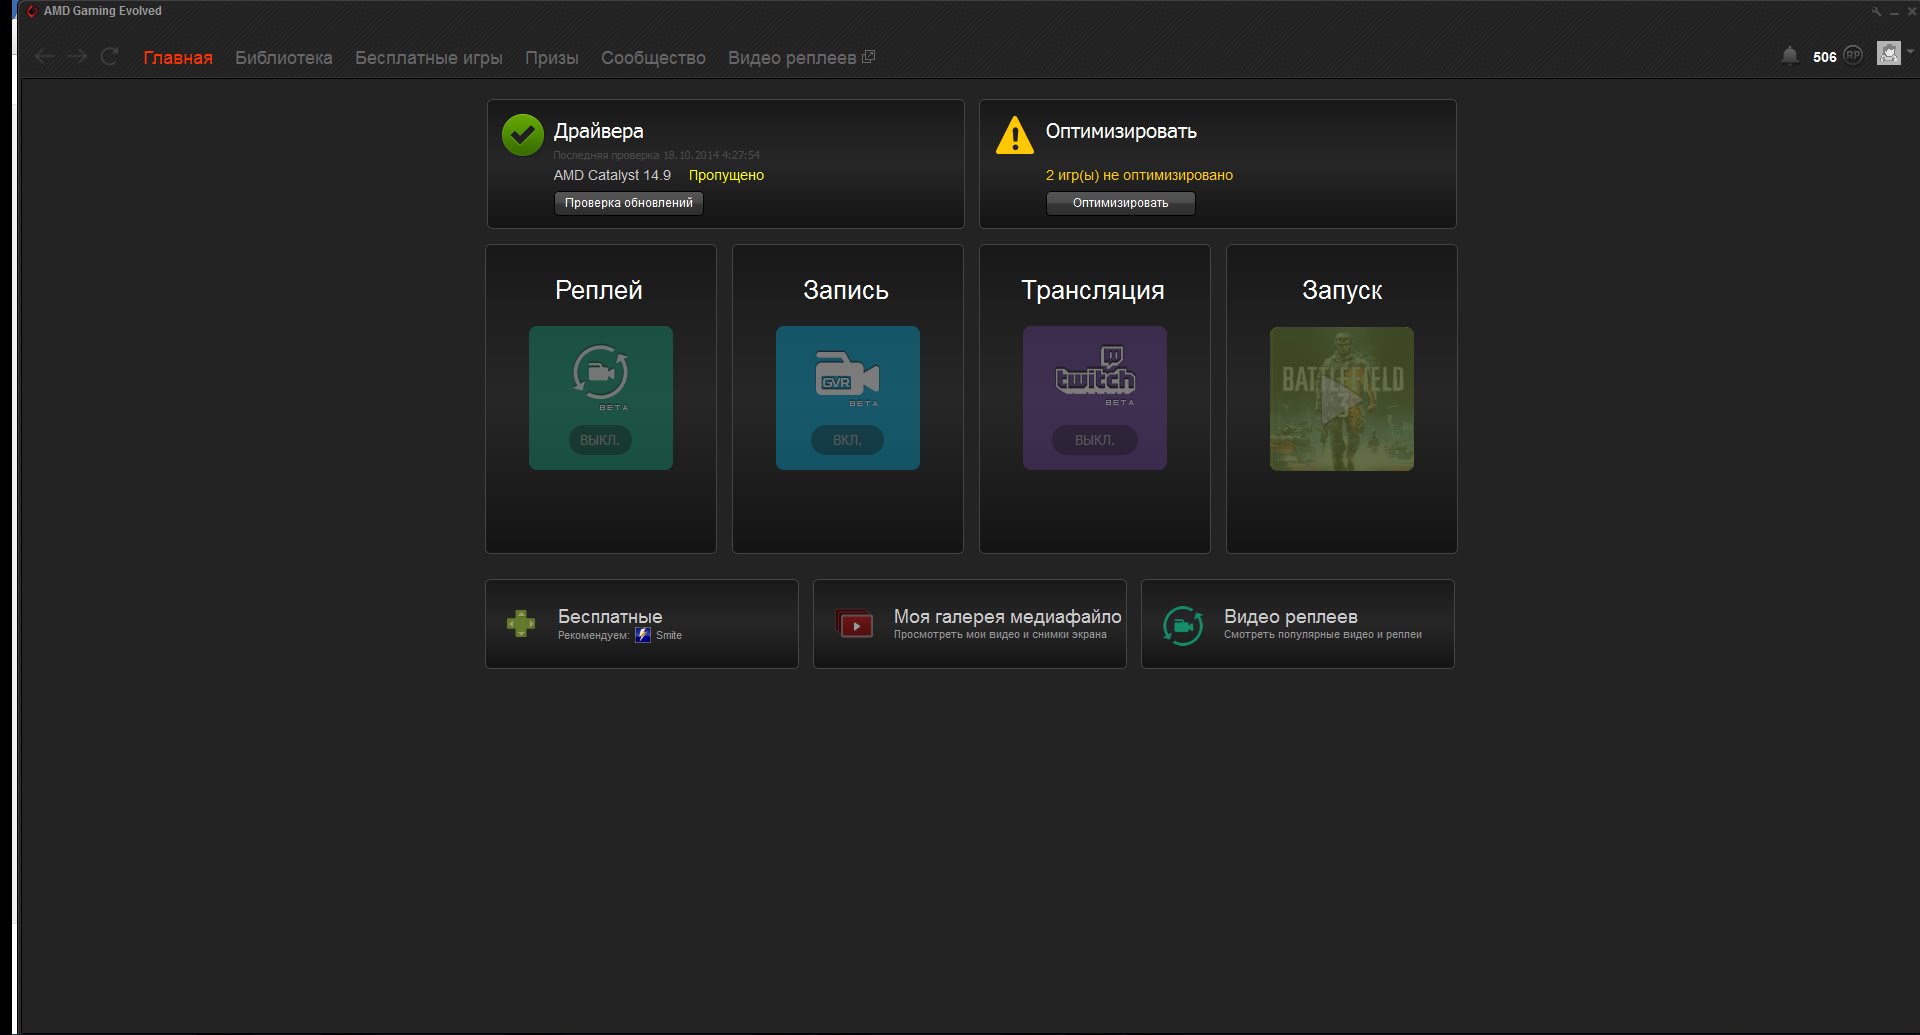The height and width of the screenshot is (1035, 1920).
Task: Click the Трансляция heading
Action: click(x=1093, y=291)
